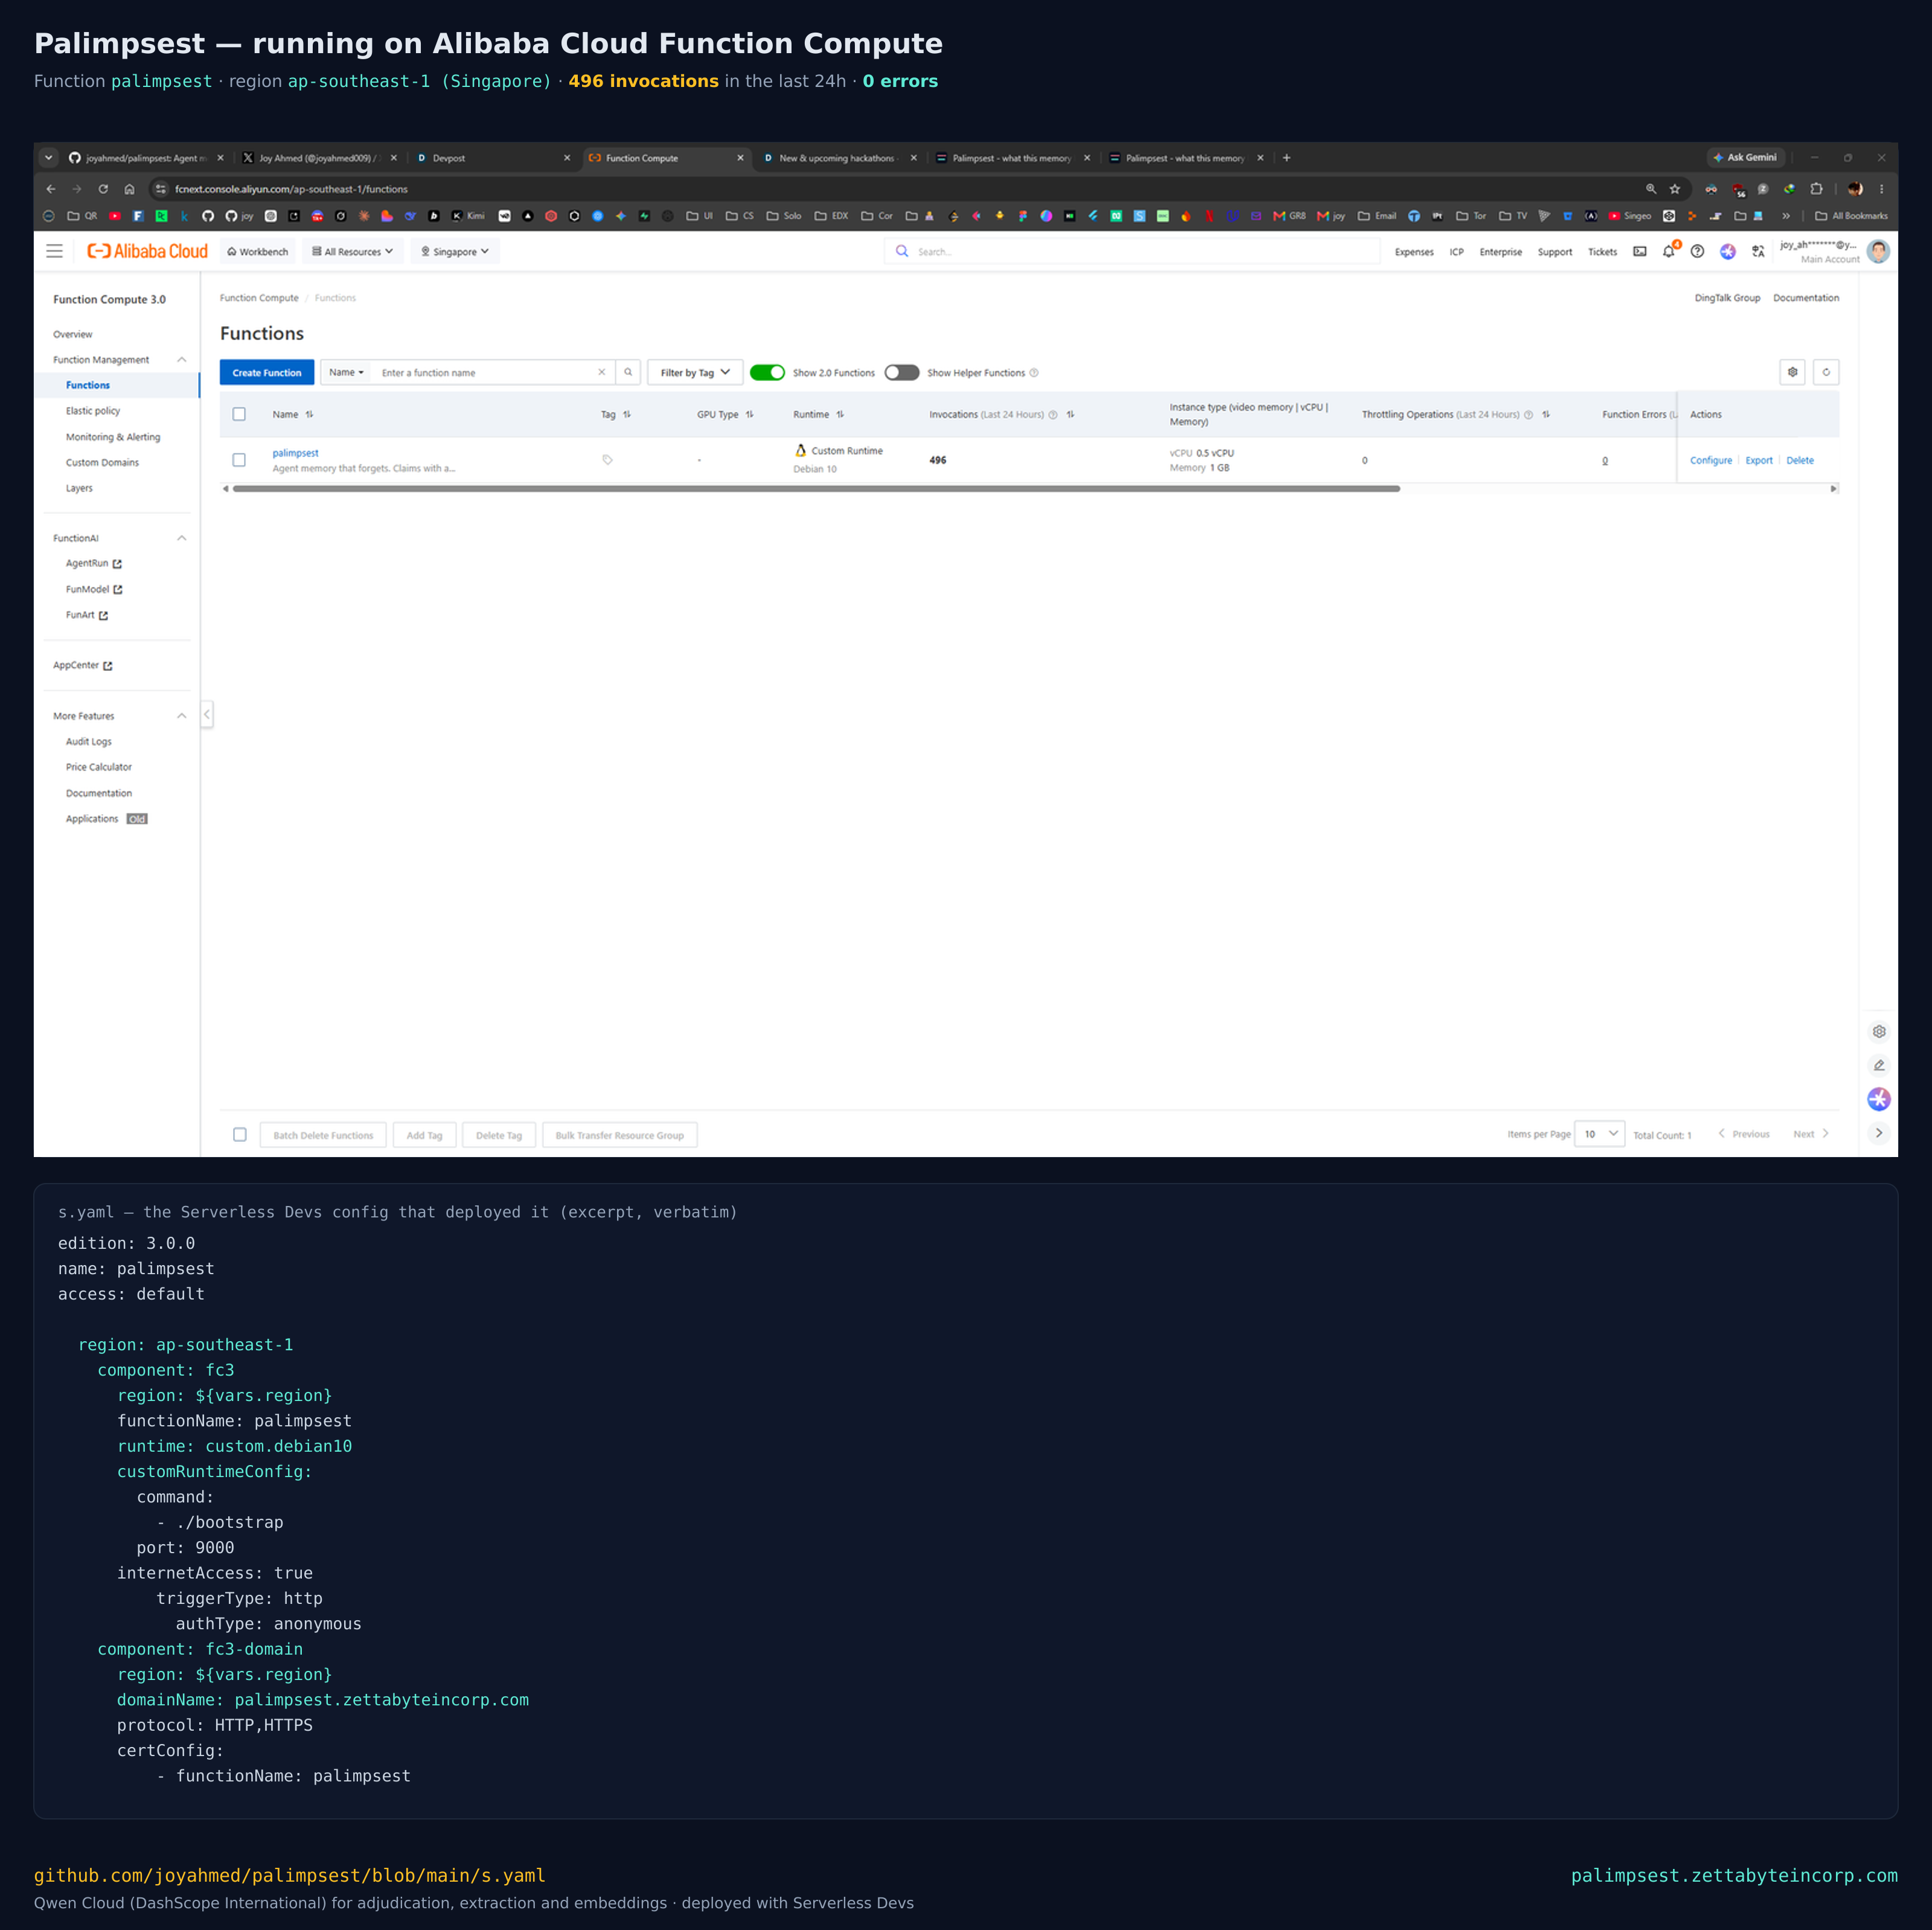Open Layers sidebar item
Viewport: 1932px width, 1930px height.
point(79,488)
